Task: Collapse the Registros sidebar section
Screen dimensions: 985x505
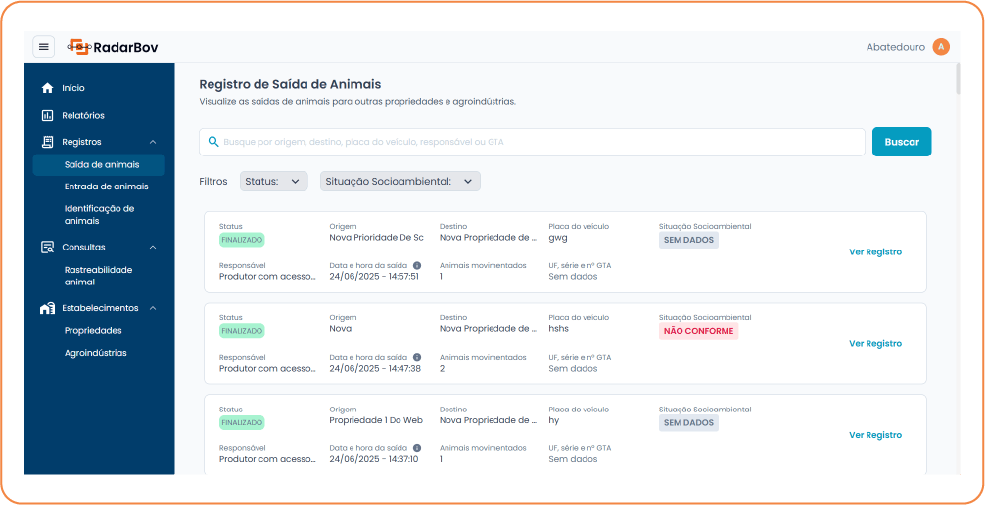Action: (x=153, y=142)
